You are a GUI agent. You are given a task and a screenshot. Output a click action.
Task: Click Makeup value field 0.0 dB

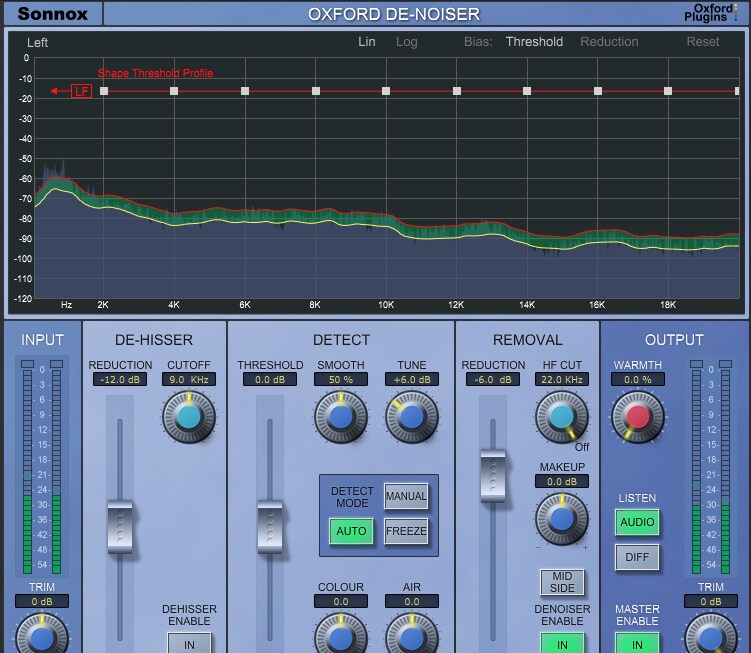click(562, 481)
